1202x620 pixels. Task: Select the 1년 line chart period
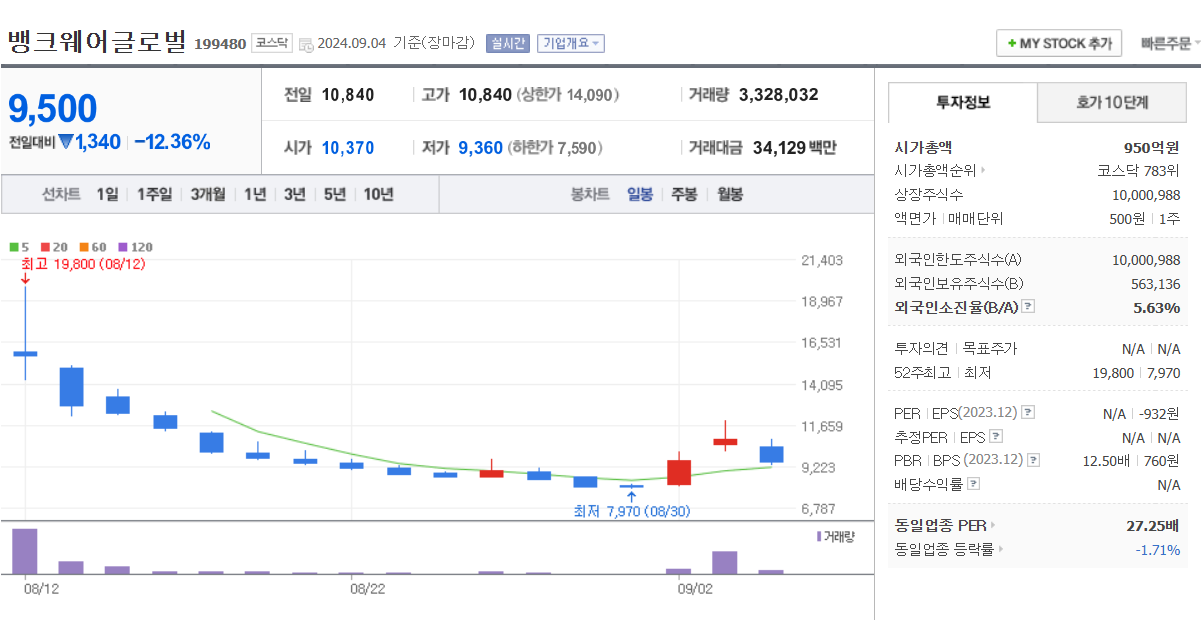(x=255, y=194)
